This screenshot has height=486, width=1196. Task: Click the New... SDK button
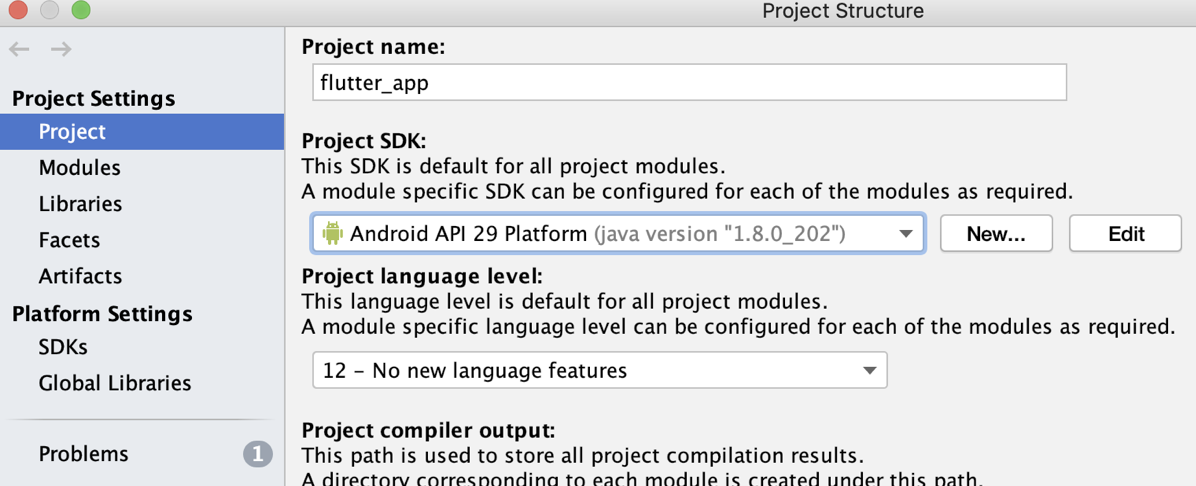(996, 233)
